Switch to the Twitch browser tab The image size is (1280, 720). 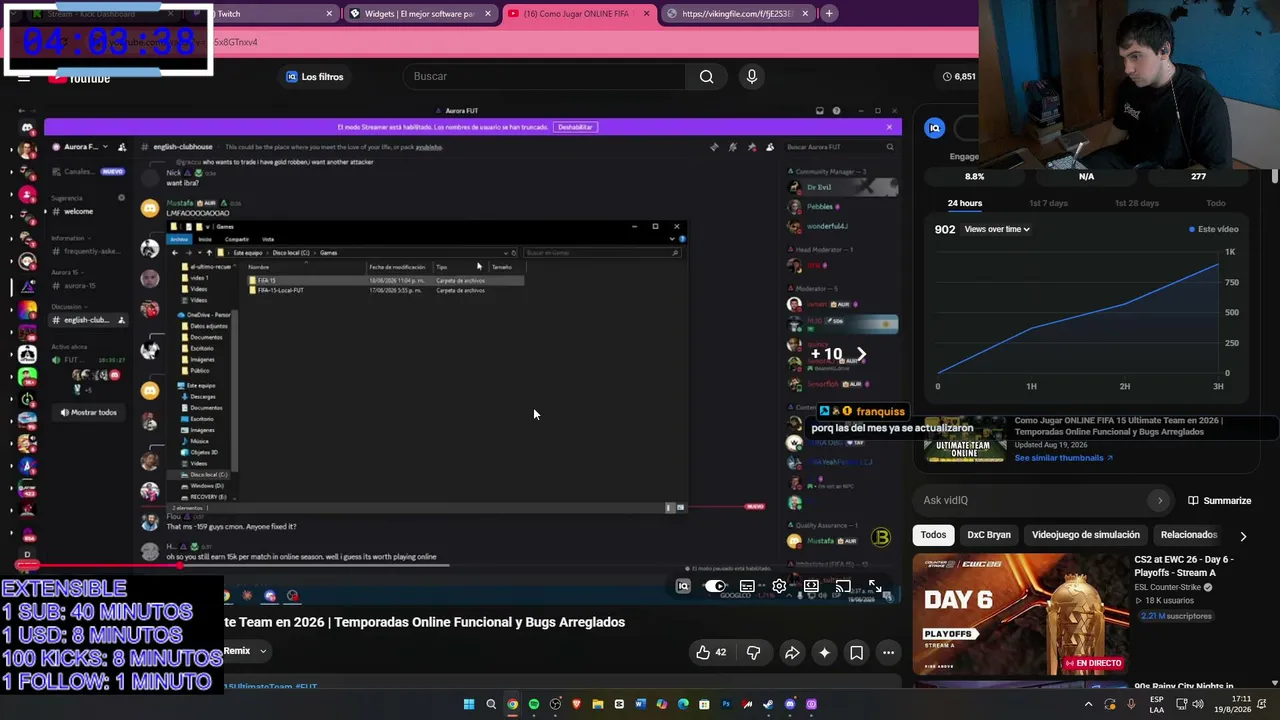267,14
